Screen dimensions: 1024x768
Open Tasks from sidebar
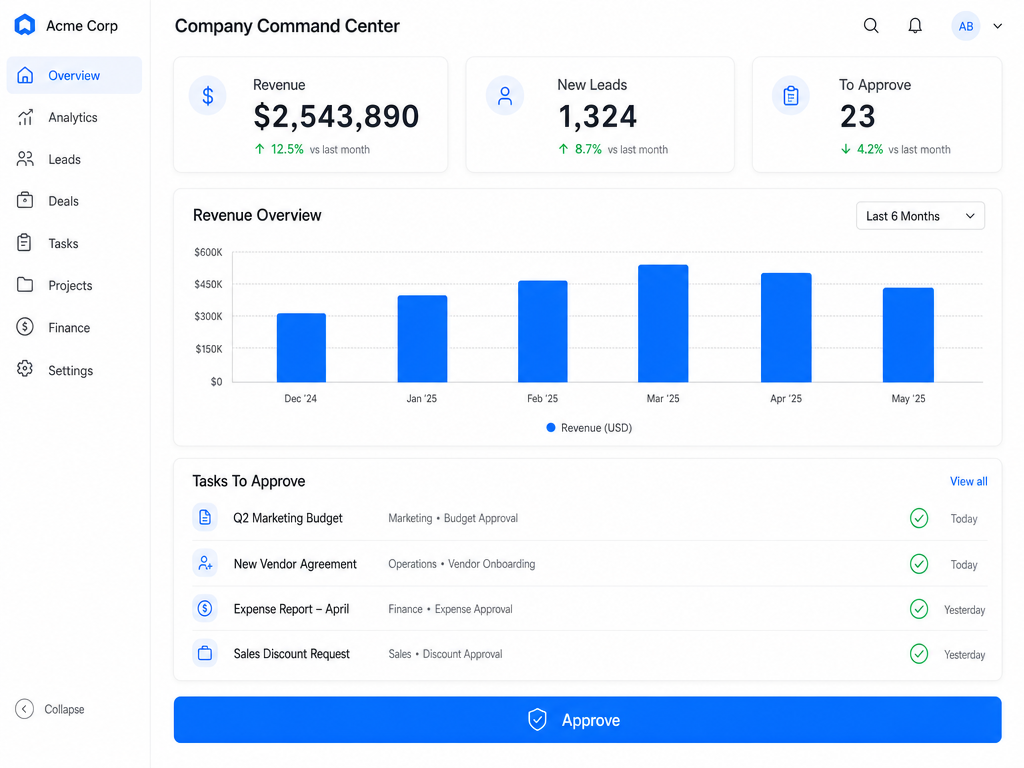point(74,244)
